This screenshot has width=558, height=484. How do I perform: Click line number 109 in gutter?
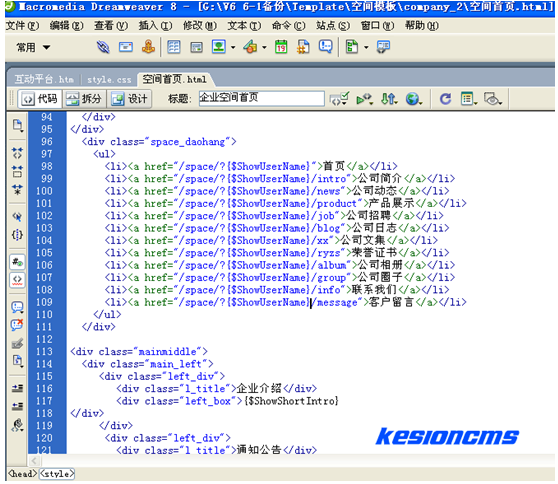click(x=44, y=302)
